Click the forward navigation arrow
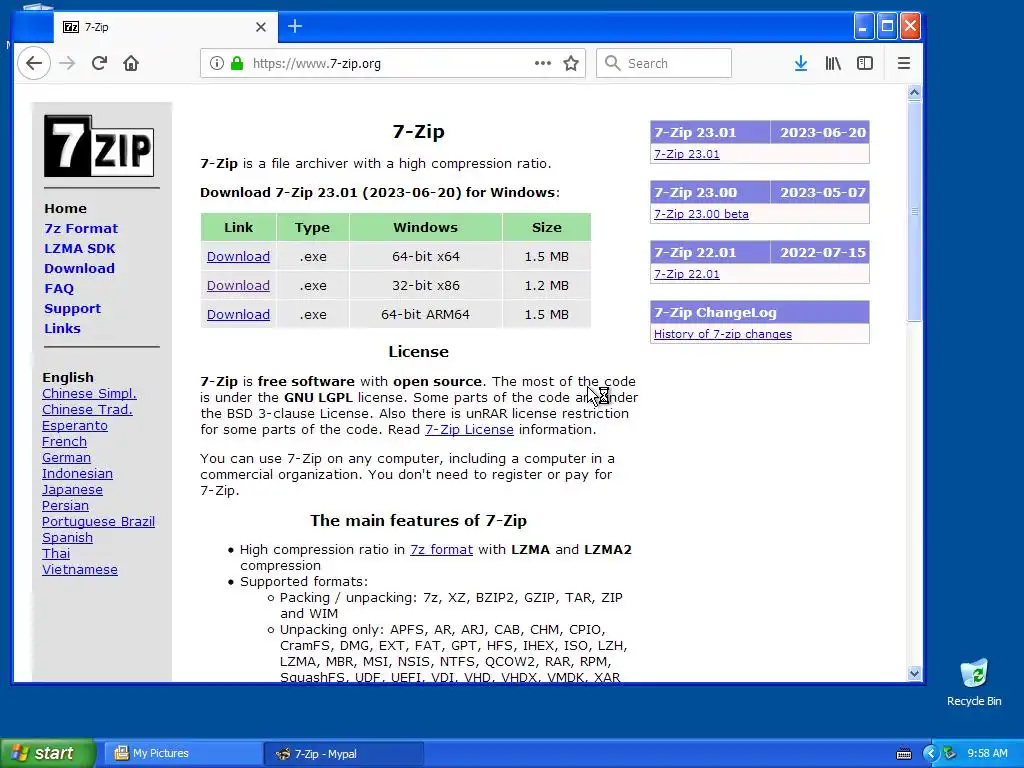 point(67,63)
